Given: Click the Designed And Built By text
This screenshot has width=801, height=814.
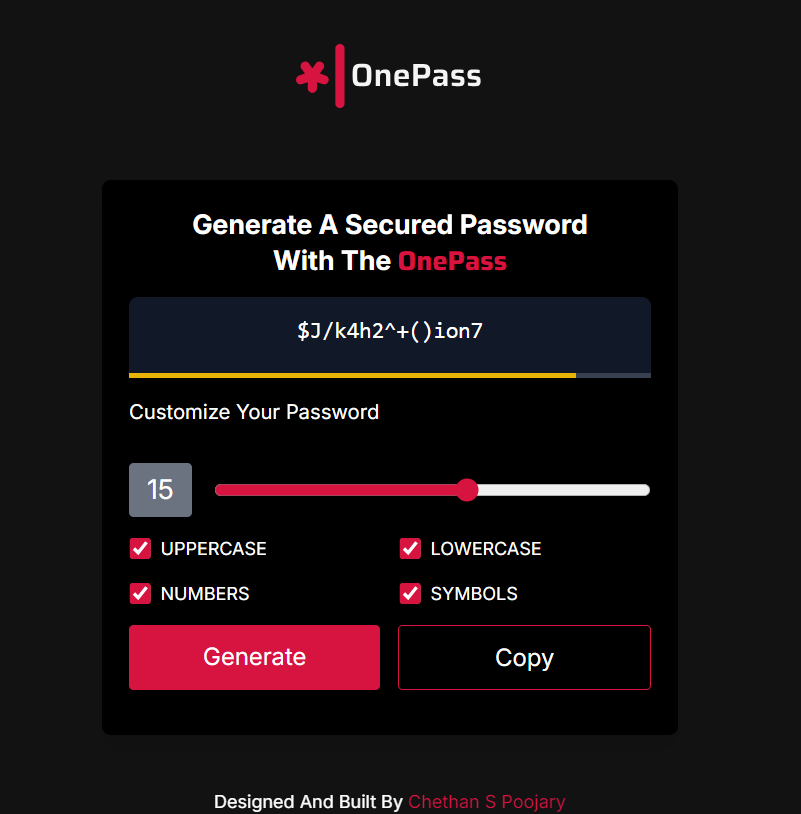Looking at the screenshot, I should (x=308, y=802).
